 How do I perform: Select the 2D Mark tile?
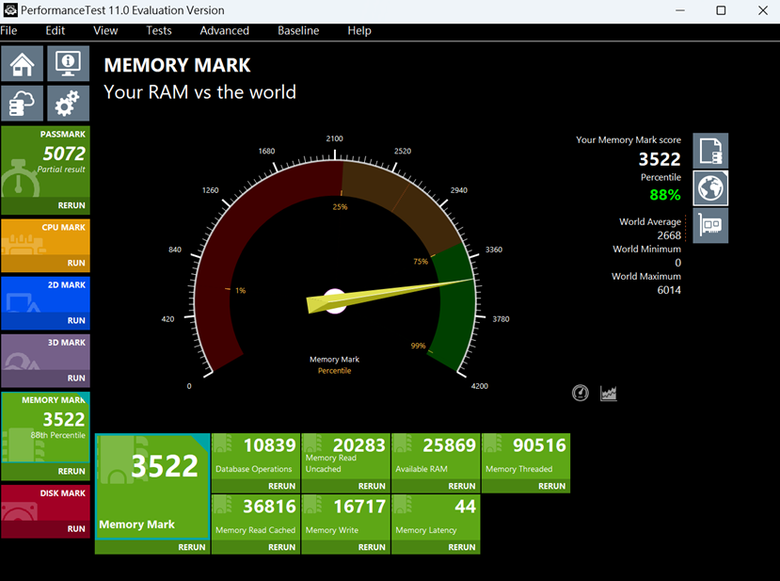click(45, 295)
